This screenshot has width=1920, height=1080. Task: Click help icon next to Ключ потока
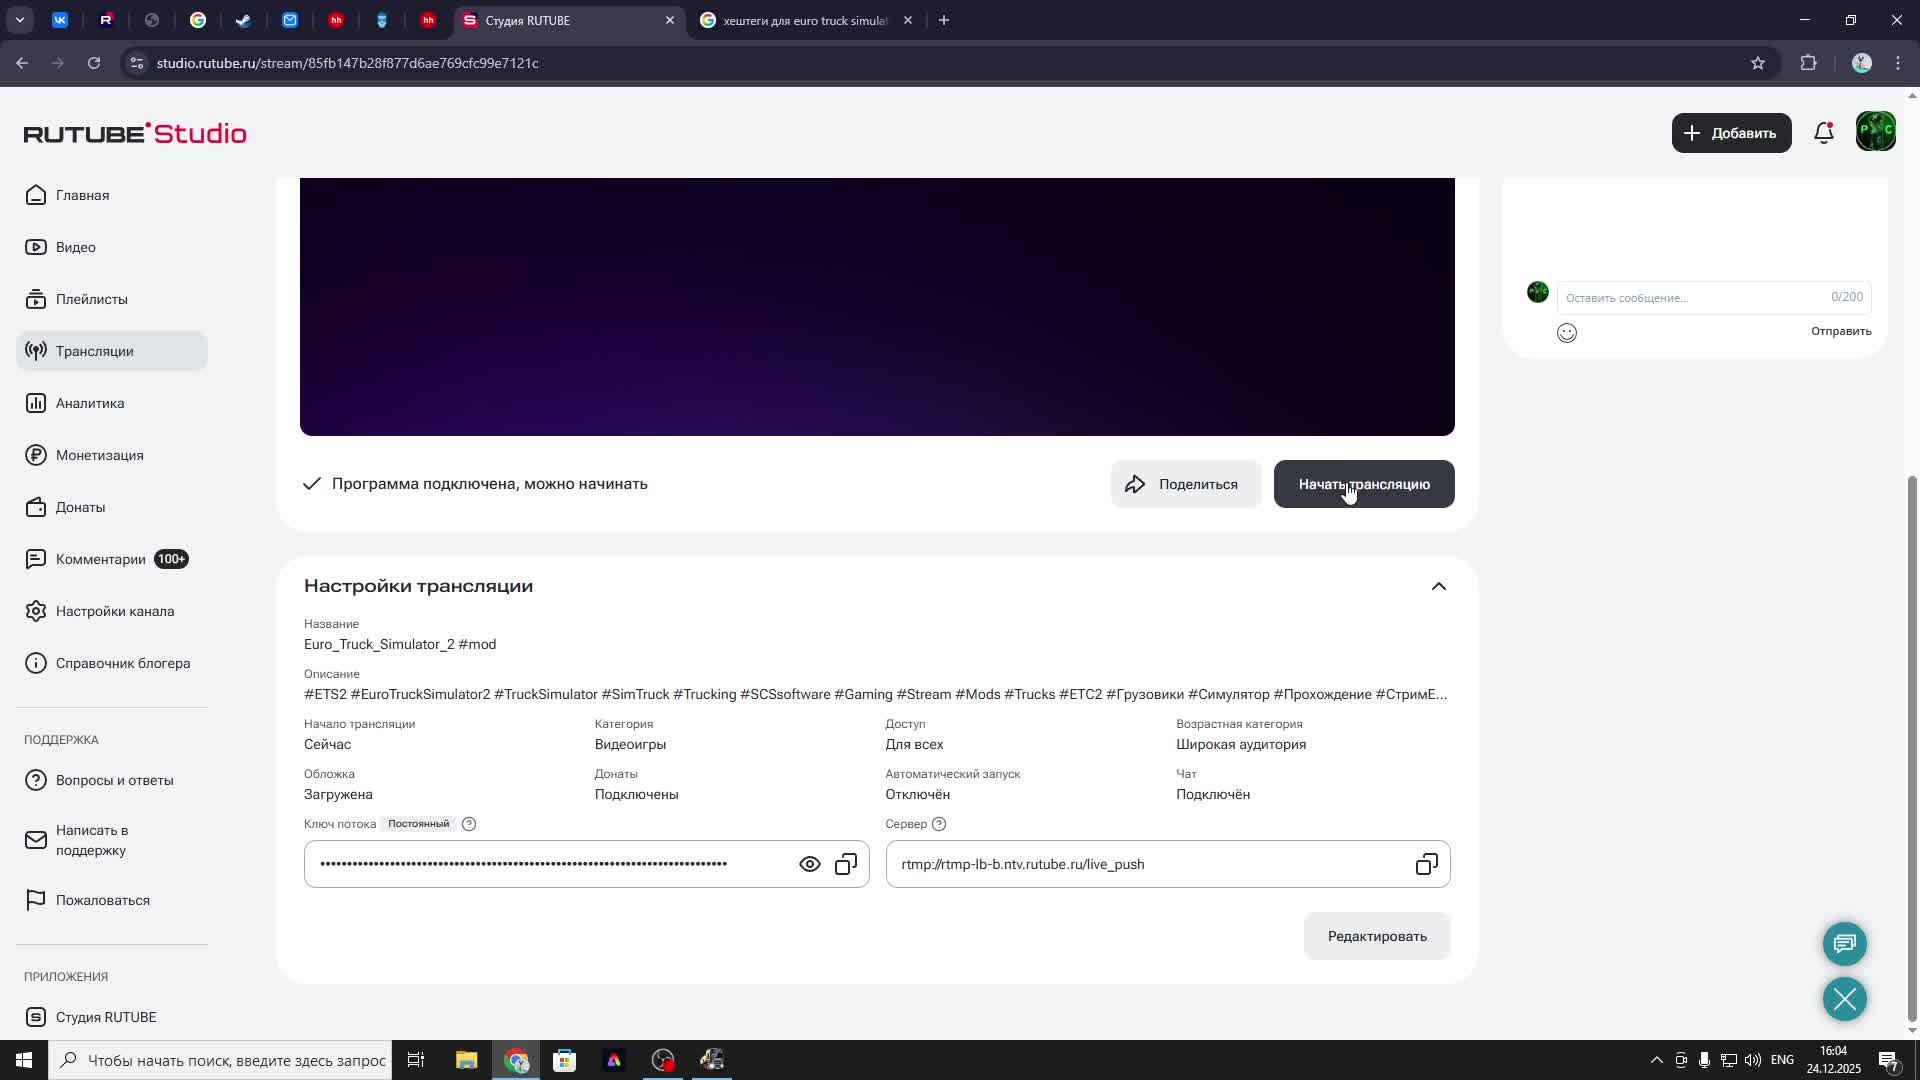[x=469, y=824]
